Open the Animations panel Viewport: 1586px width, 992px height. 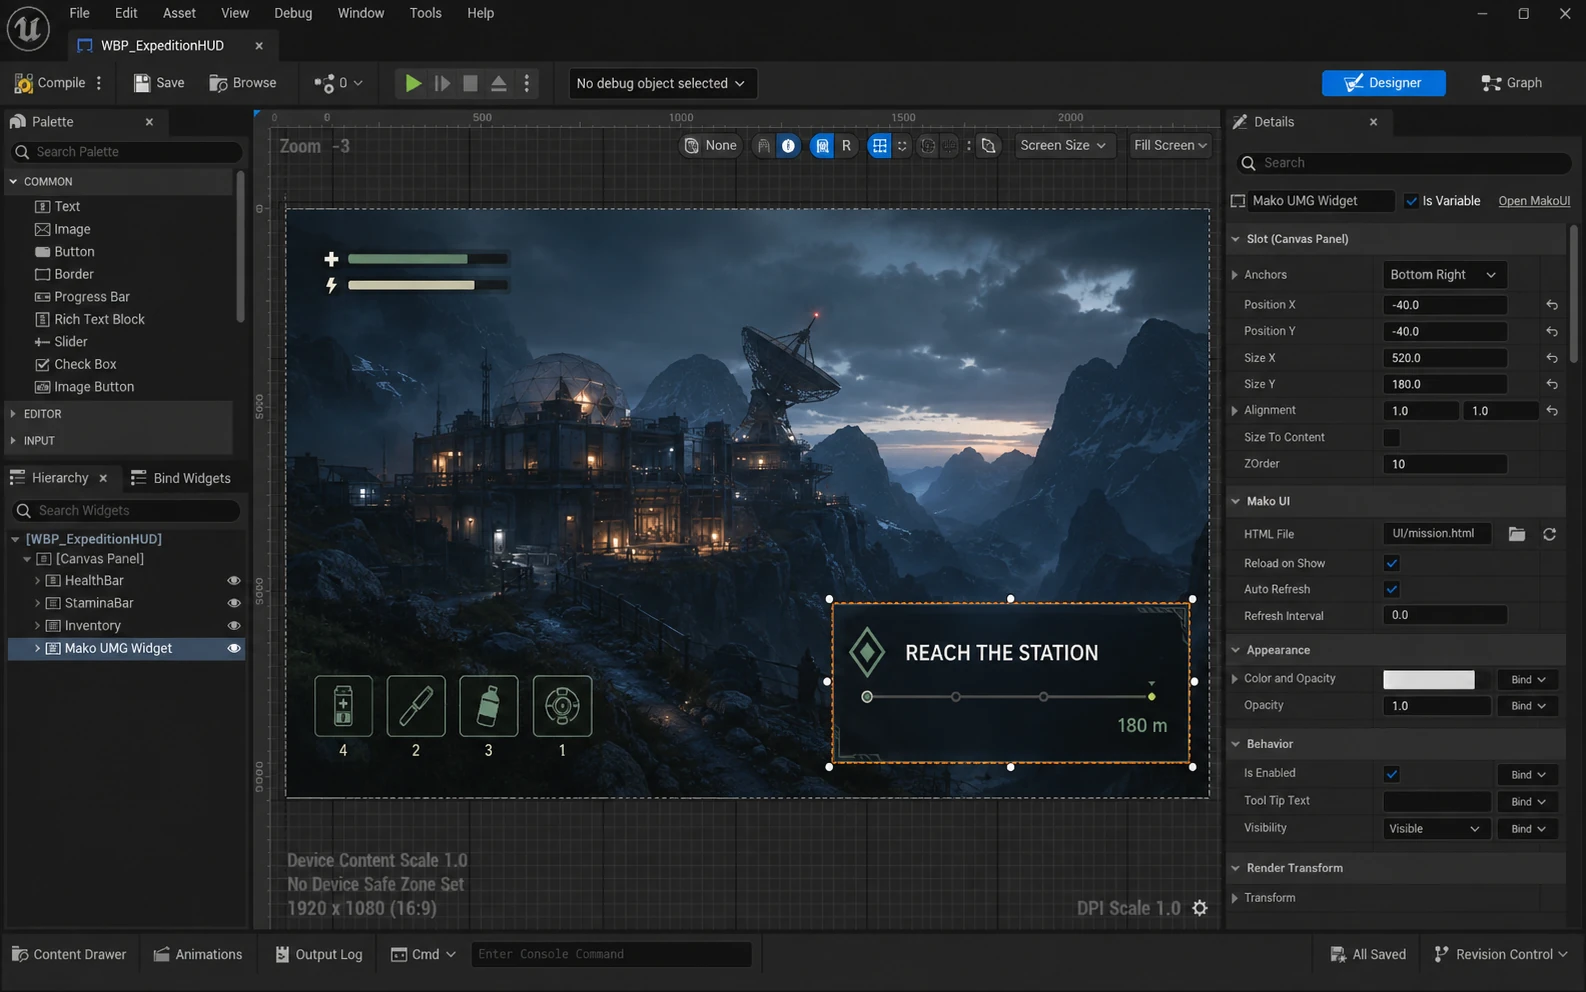(198, 954)
